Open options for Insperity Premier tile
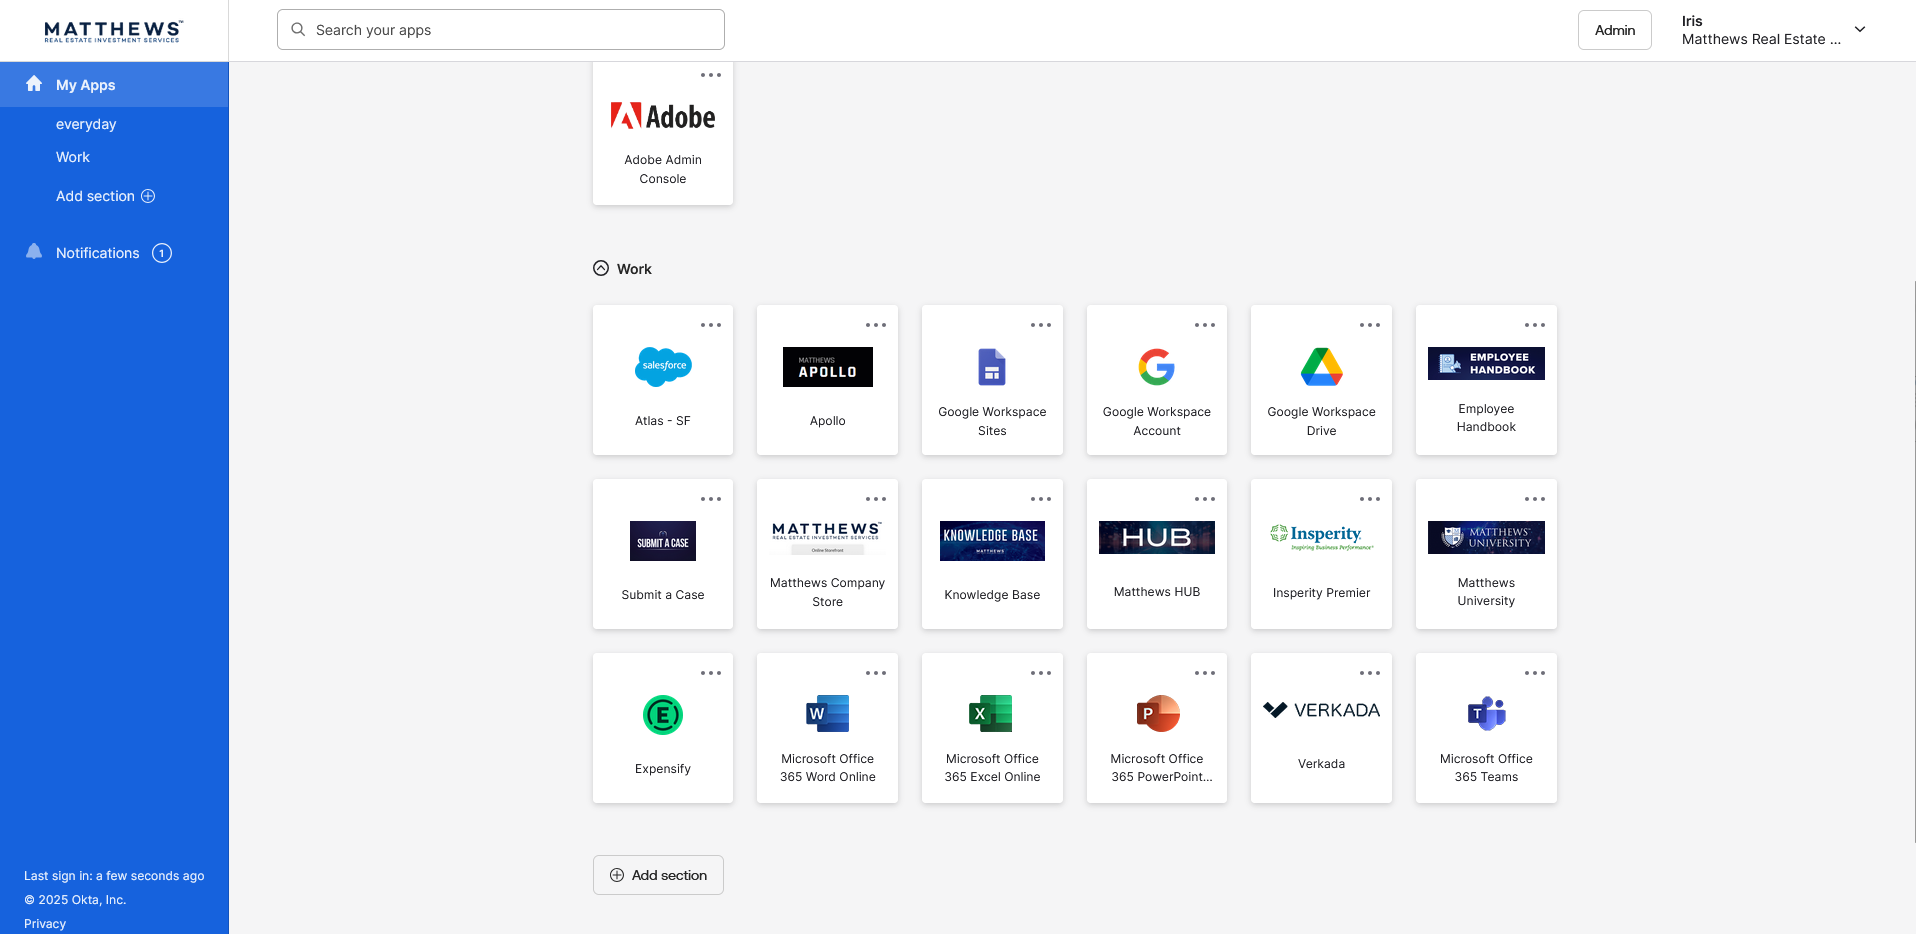The height and width of the screenshot is (934, 1916). coord(1370,499)
